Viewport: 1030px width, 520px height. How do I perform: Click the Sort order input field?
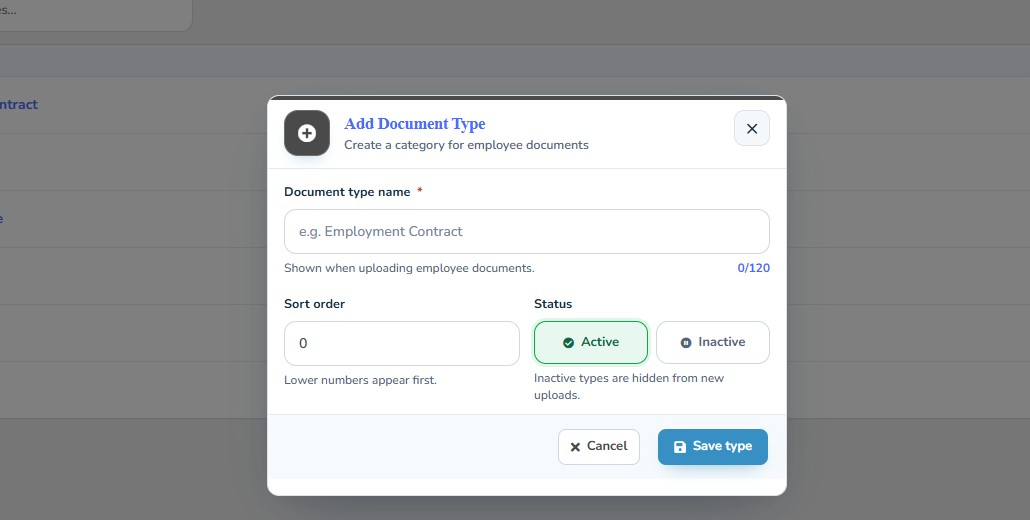401,343
